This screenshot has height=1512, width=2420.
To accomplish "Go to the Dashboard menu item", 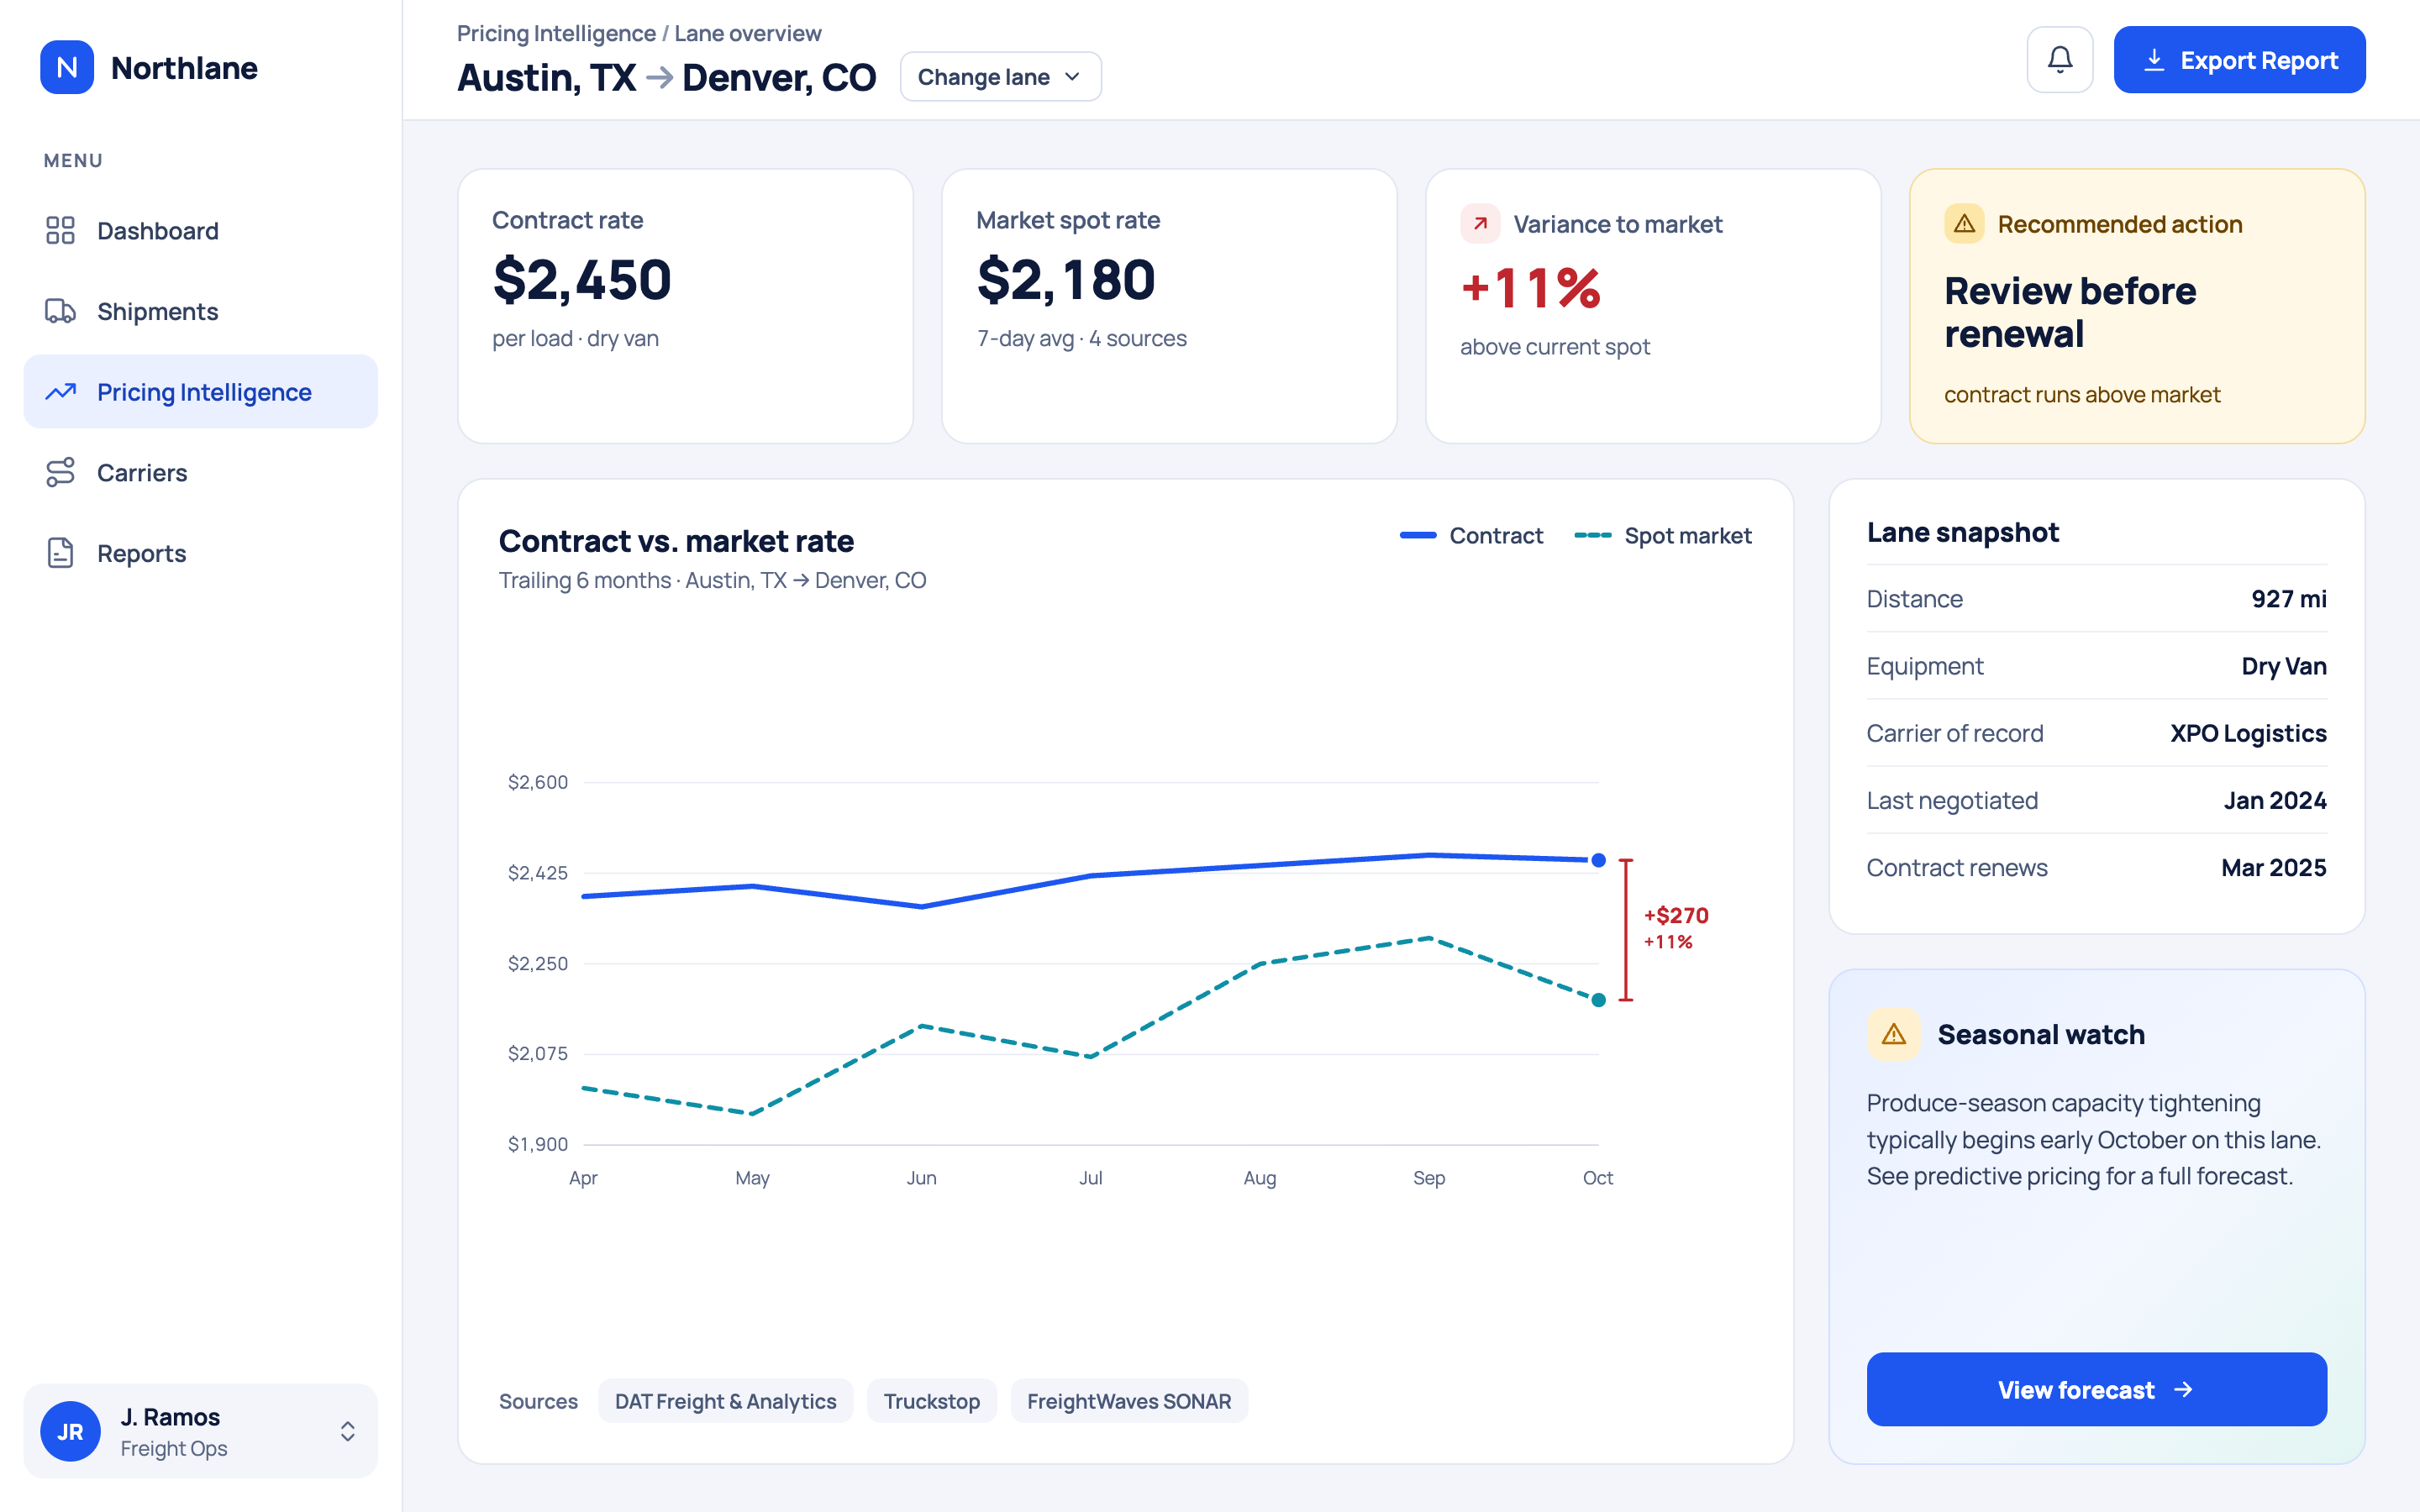I will (201, 230).
